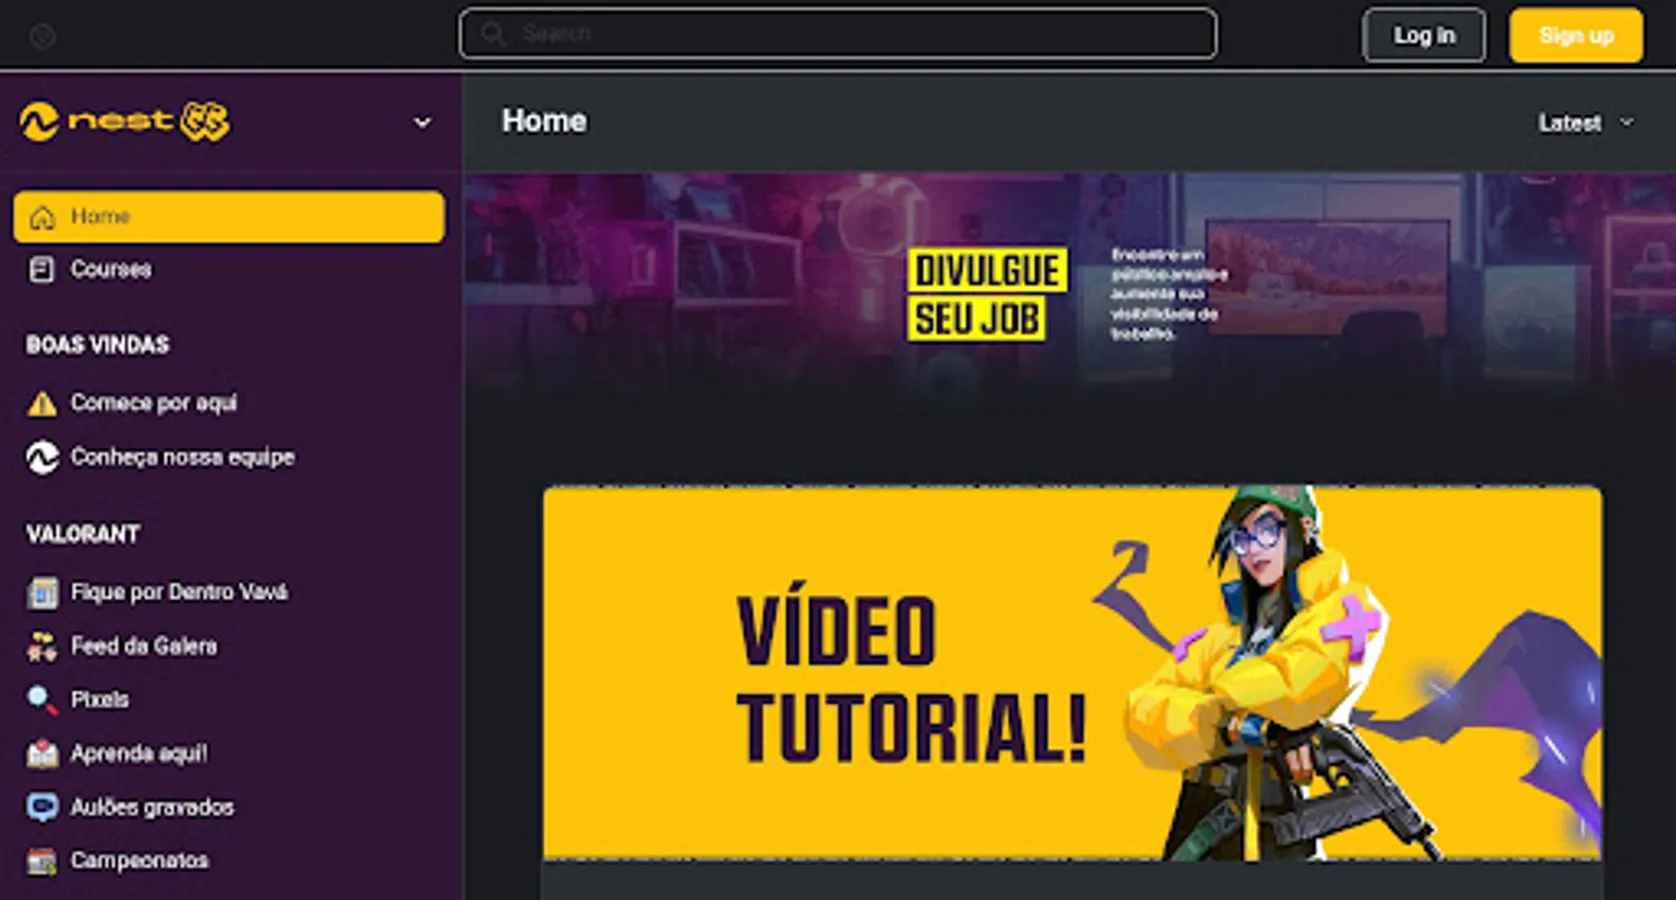Click the Courses book icon
This screenshot has width=1676, height=900.
(x=42, y=270)
